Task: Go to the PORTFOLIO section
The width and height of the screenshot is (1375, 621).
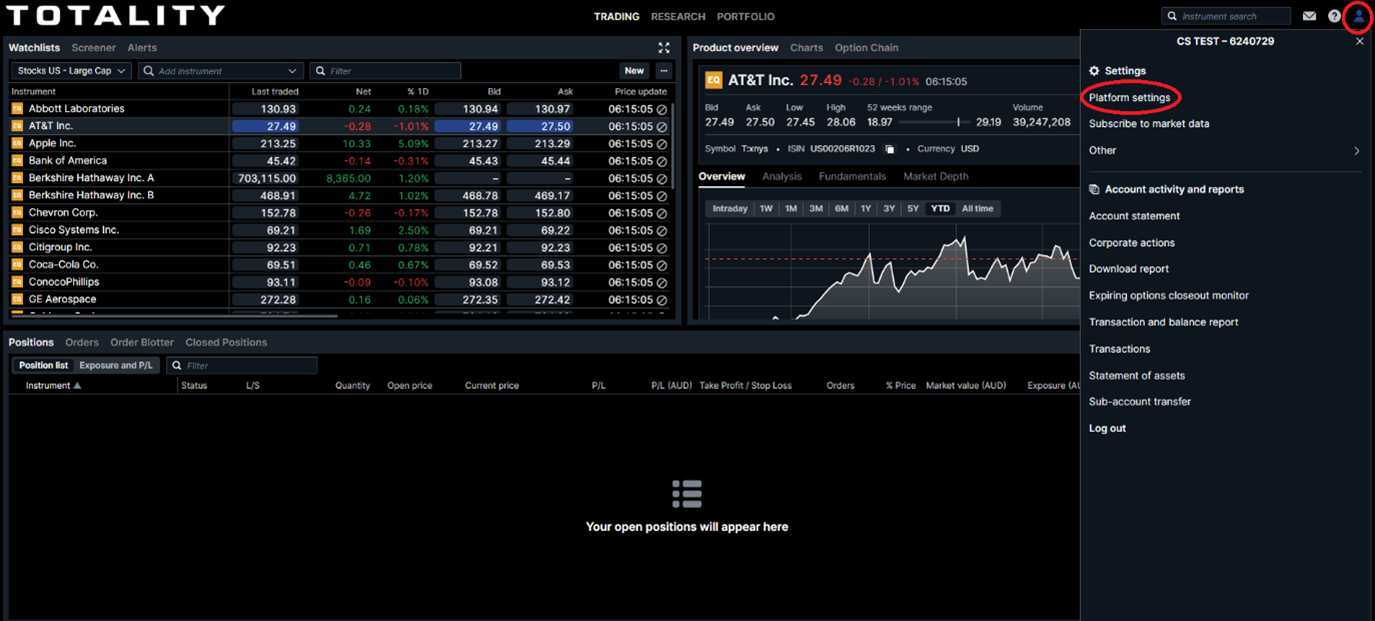Action: coord(746,17)
